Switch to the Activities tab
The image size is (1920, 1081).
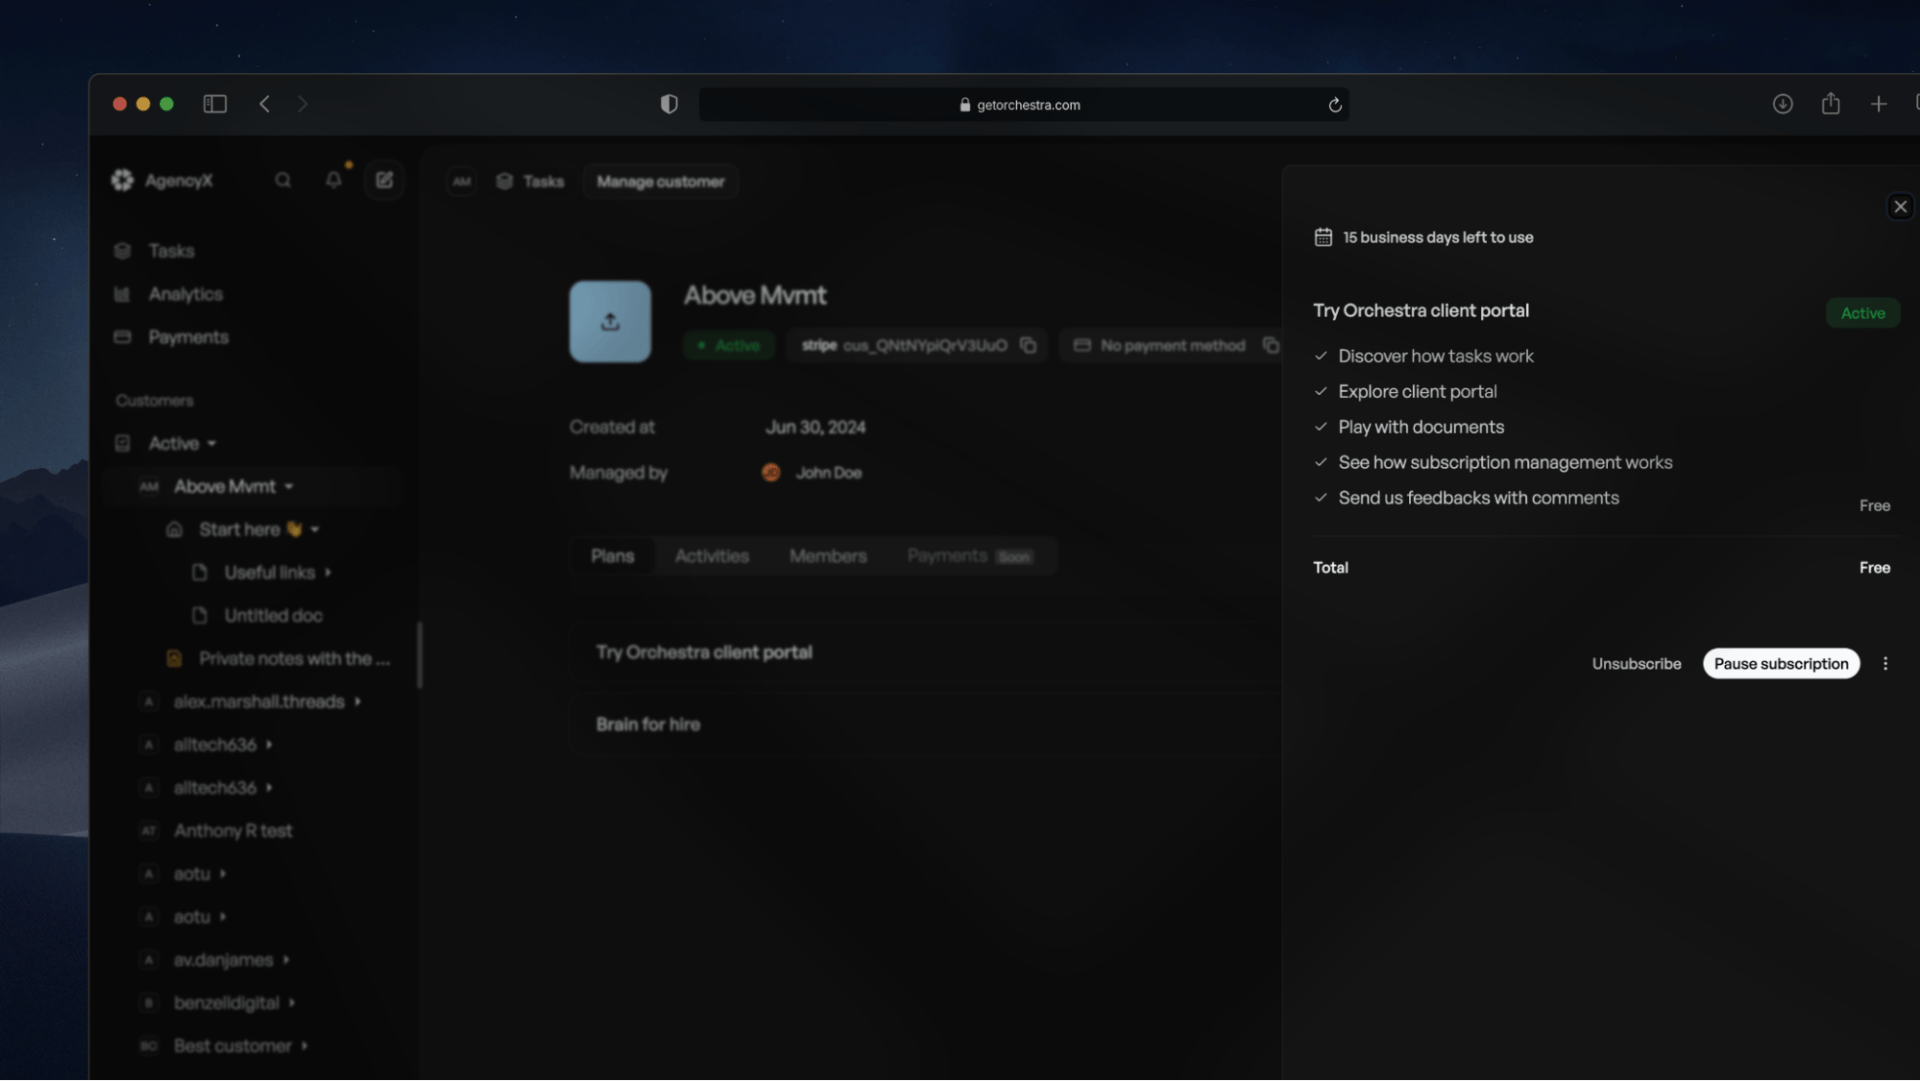(x=711, y=556)
